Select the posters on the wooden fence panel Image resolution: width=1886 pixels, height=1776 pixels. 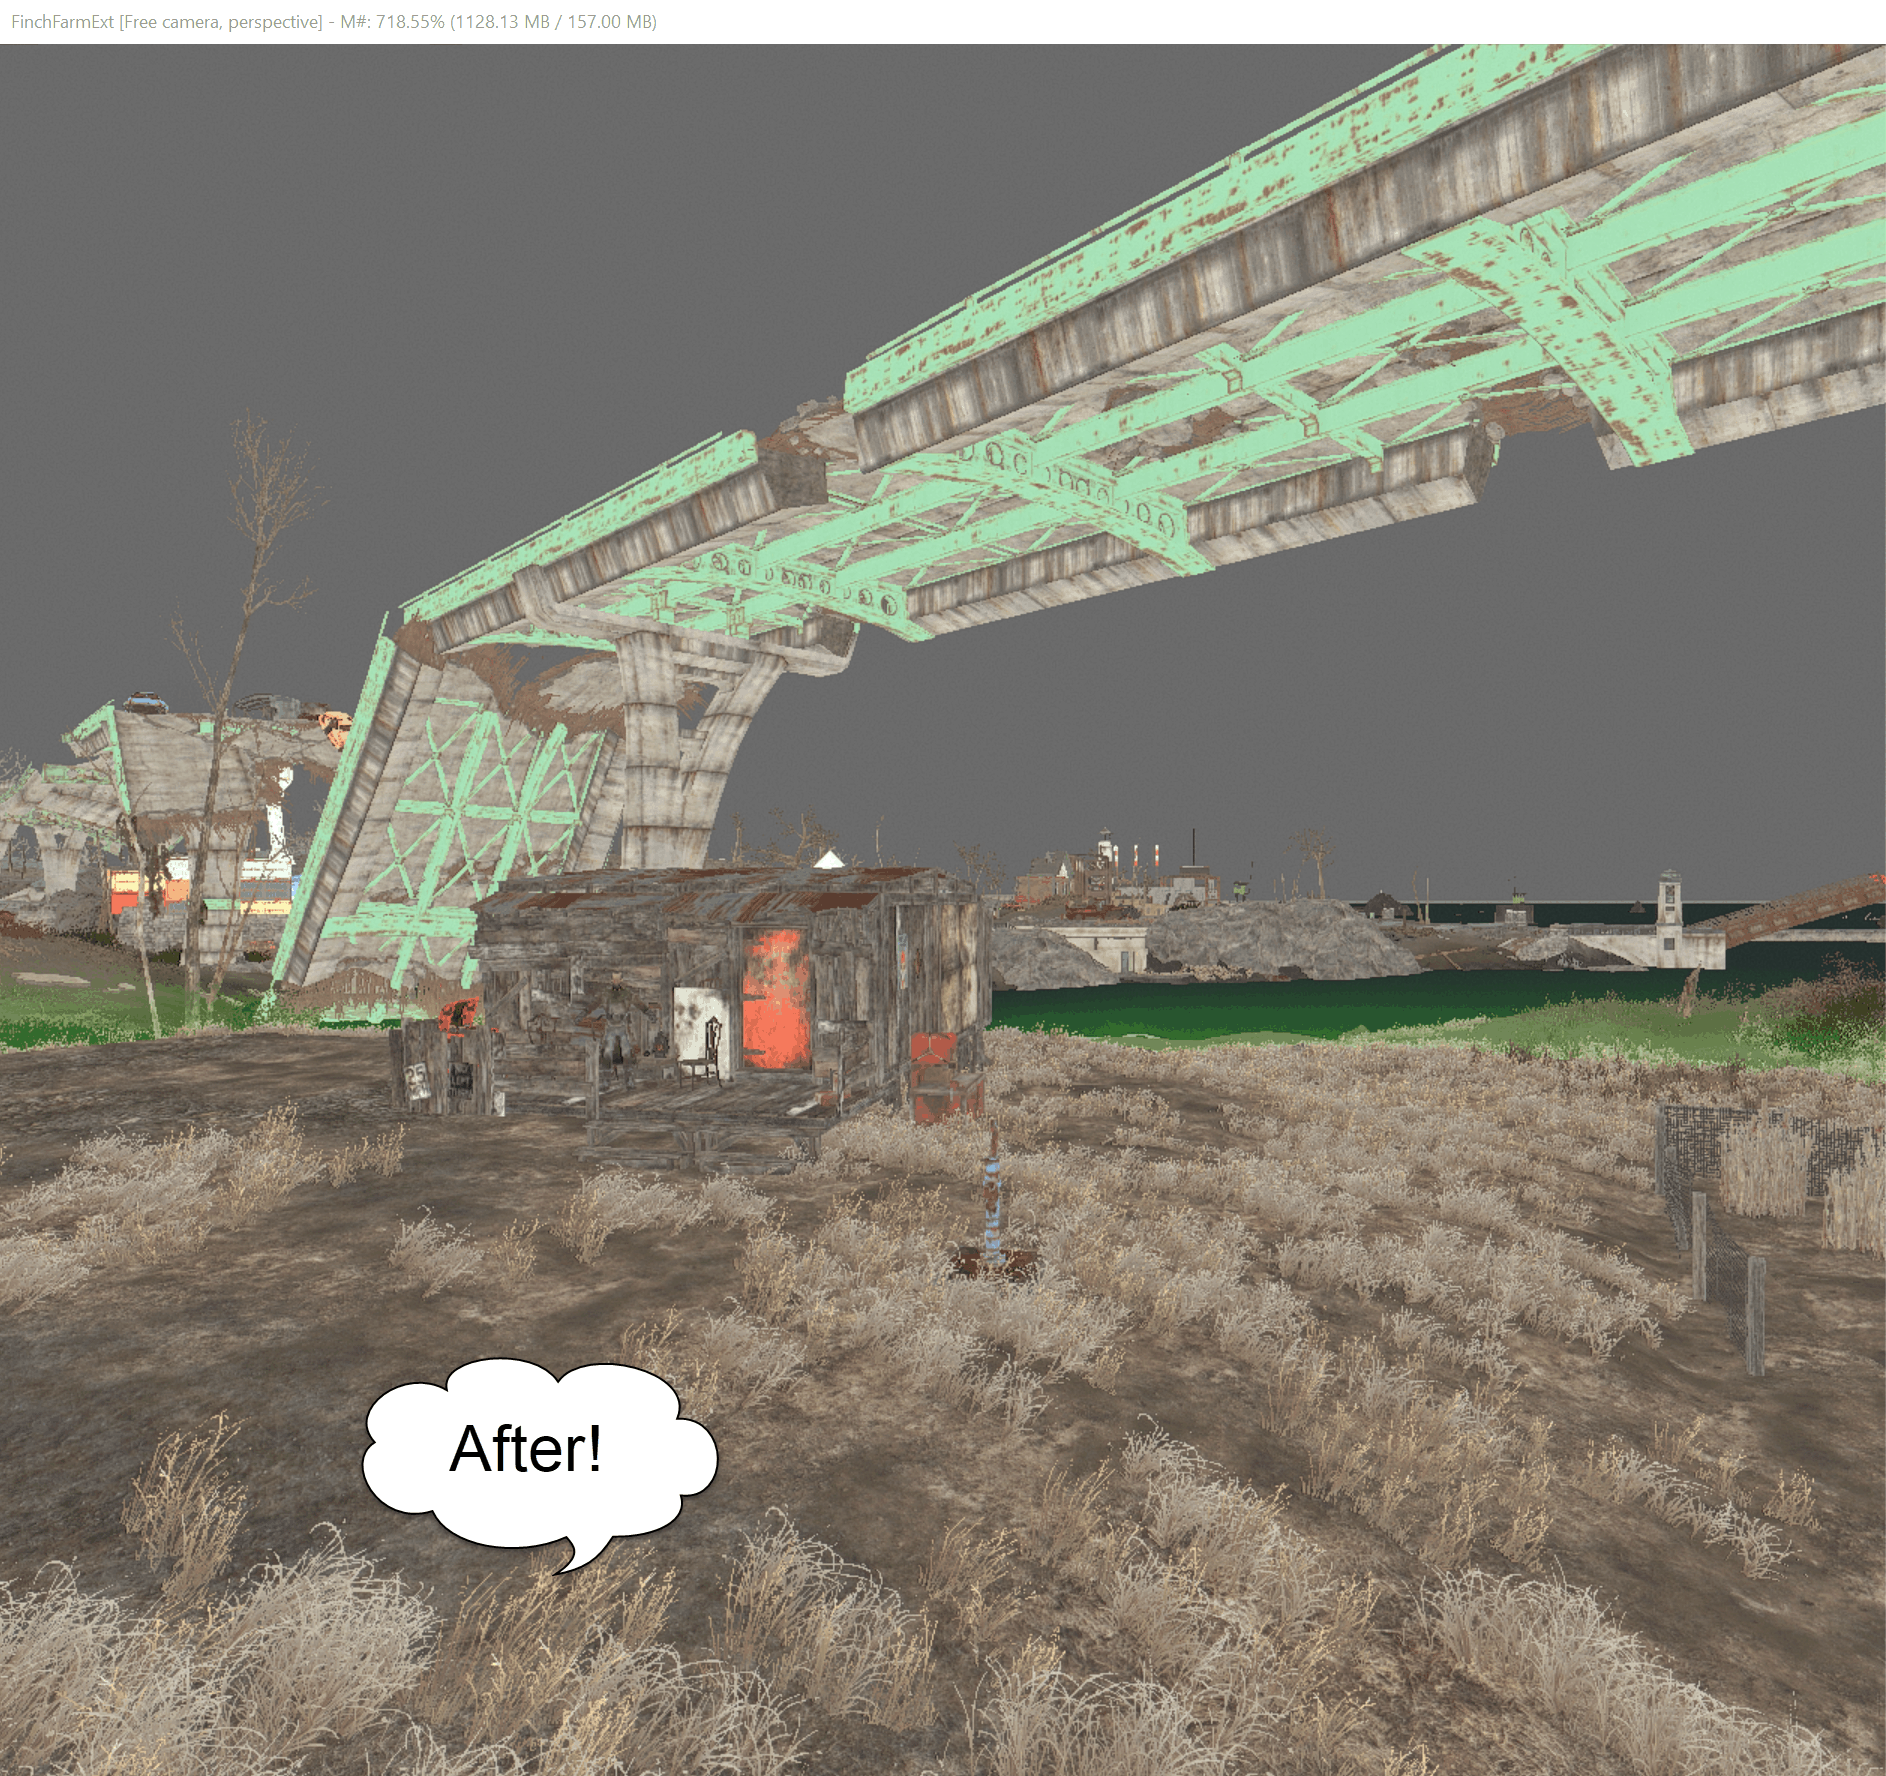[x=440, y=1078]
